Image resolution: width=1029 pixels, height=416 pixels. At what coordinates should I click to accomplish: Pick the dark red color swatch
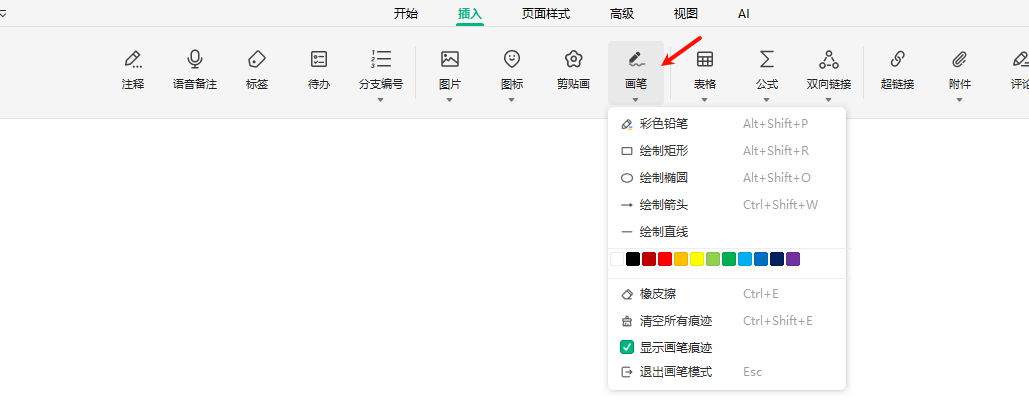(x=648, y=259)
